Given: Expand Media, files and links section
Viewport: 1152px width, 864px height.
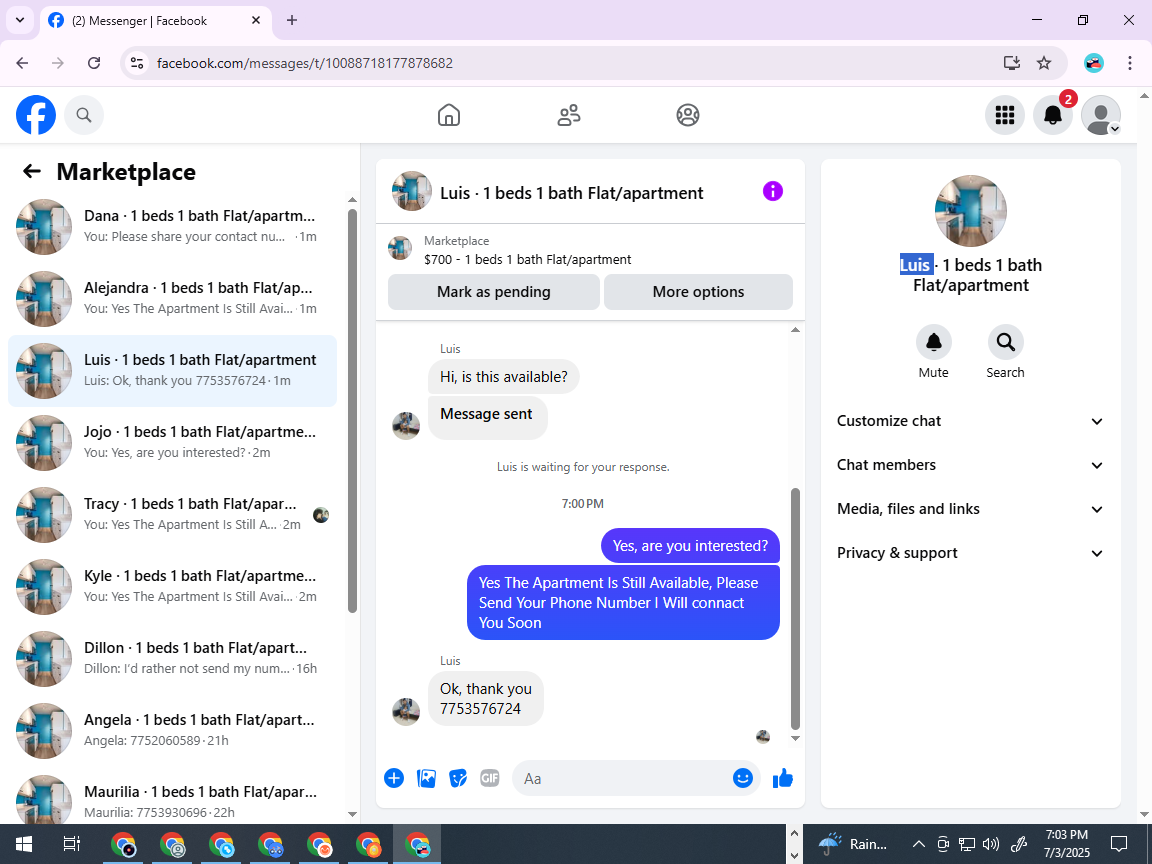Looking at the screenshot, I should (x=971, y=509).
